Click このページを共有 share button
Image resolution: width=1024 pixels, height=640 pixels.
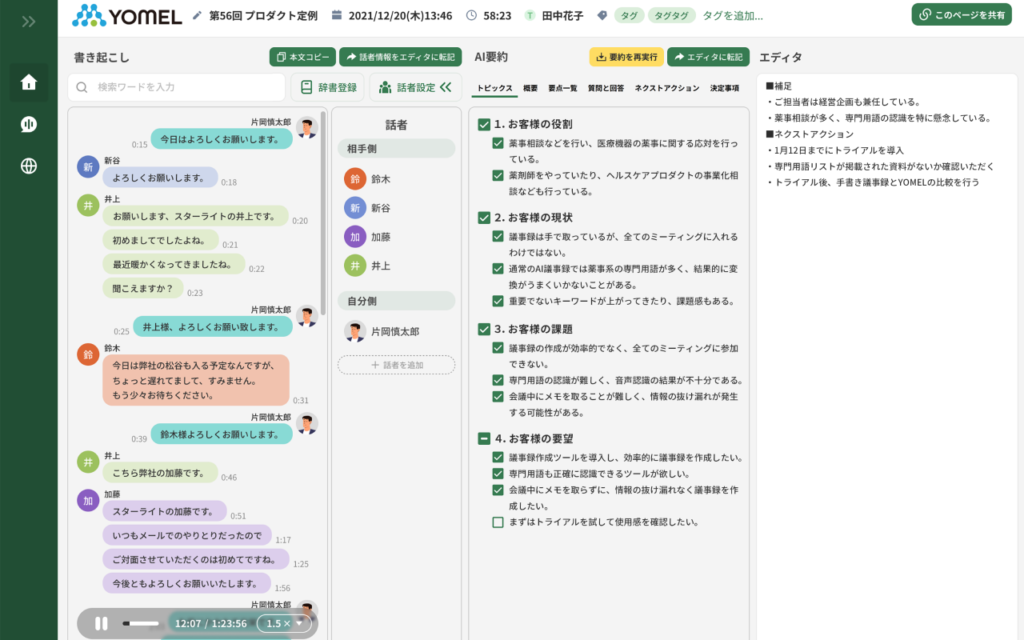(961, 15)
